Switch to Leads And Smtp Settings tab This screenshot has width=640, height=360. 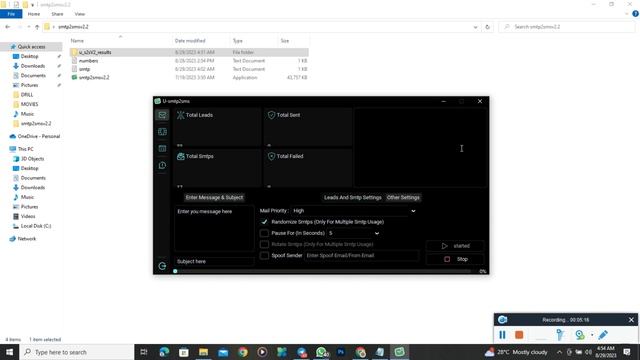tap(353, 198)
